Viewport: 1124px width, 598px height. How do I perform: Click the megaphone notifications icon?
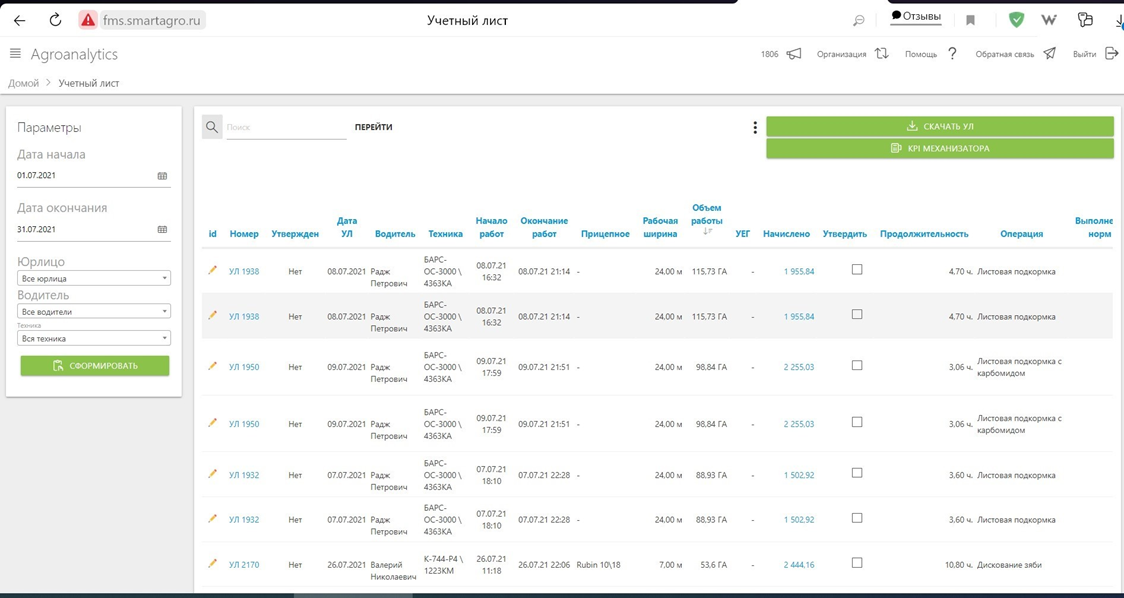(794, 54)
